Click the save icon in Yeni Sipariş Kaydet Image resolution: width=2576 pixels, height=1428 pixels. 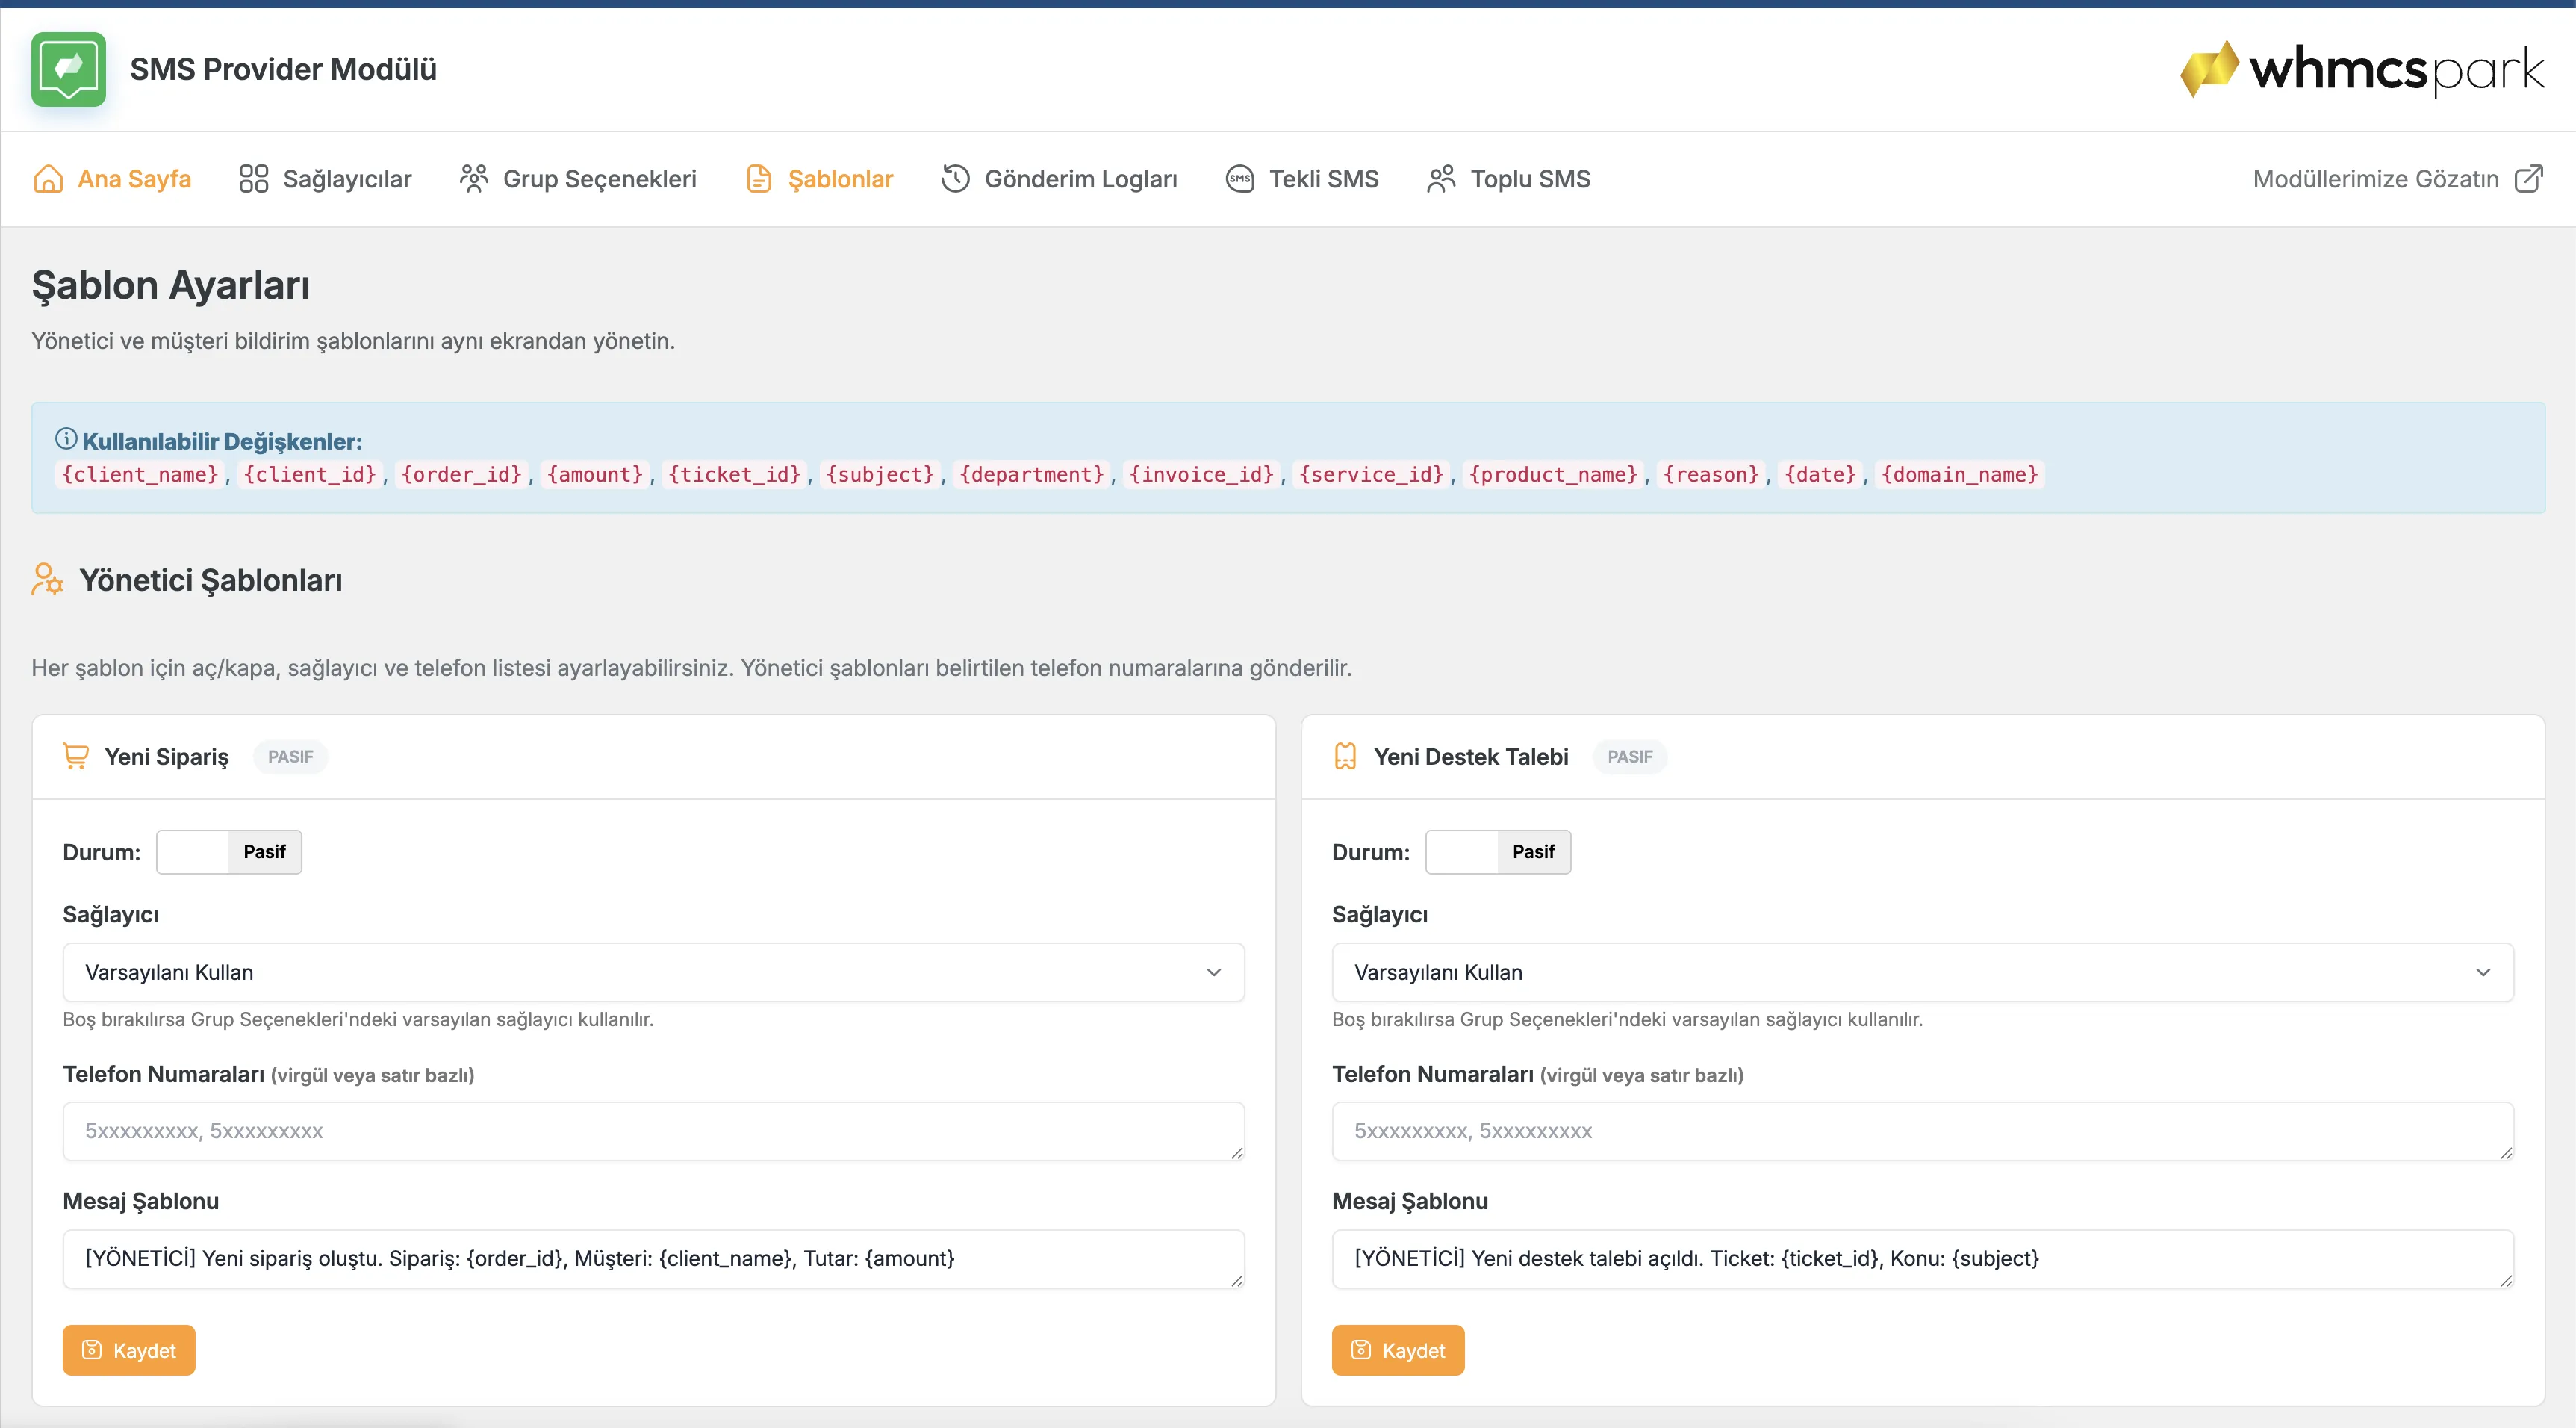point(92,1350)
